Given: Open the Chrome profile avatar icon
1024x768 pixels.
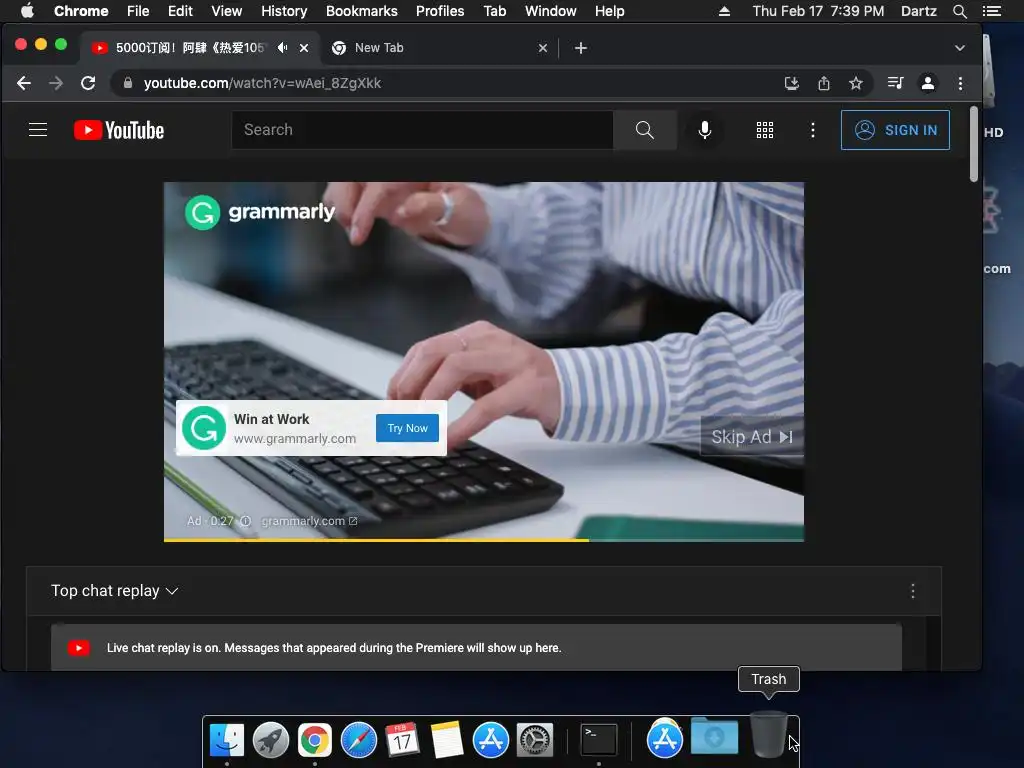Looking at the screenshot, I should point(927,83).
